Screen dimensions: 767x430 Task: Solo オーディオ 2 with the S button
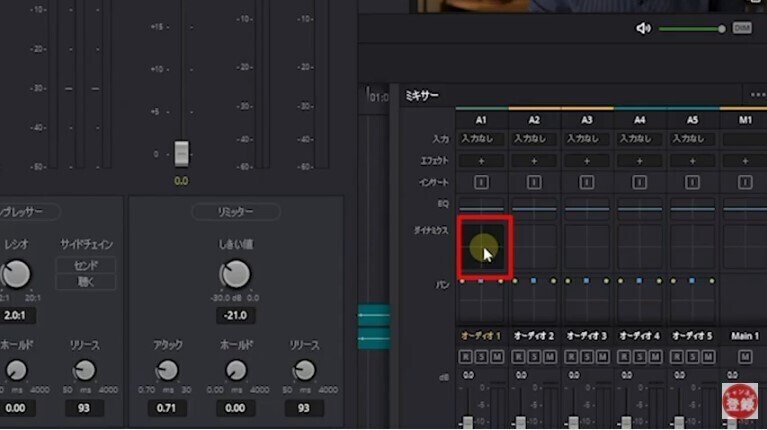tap(534, 357)
